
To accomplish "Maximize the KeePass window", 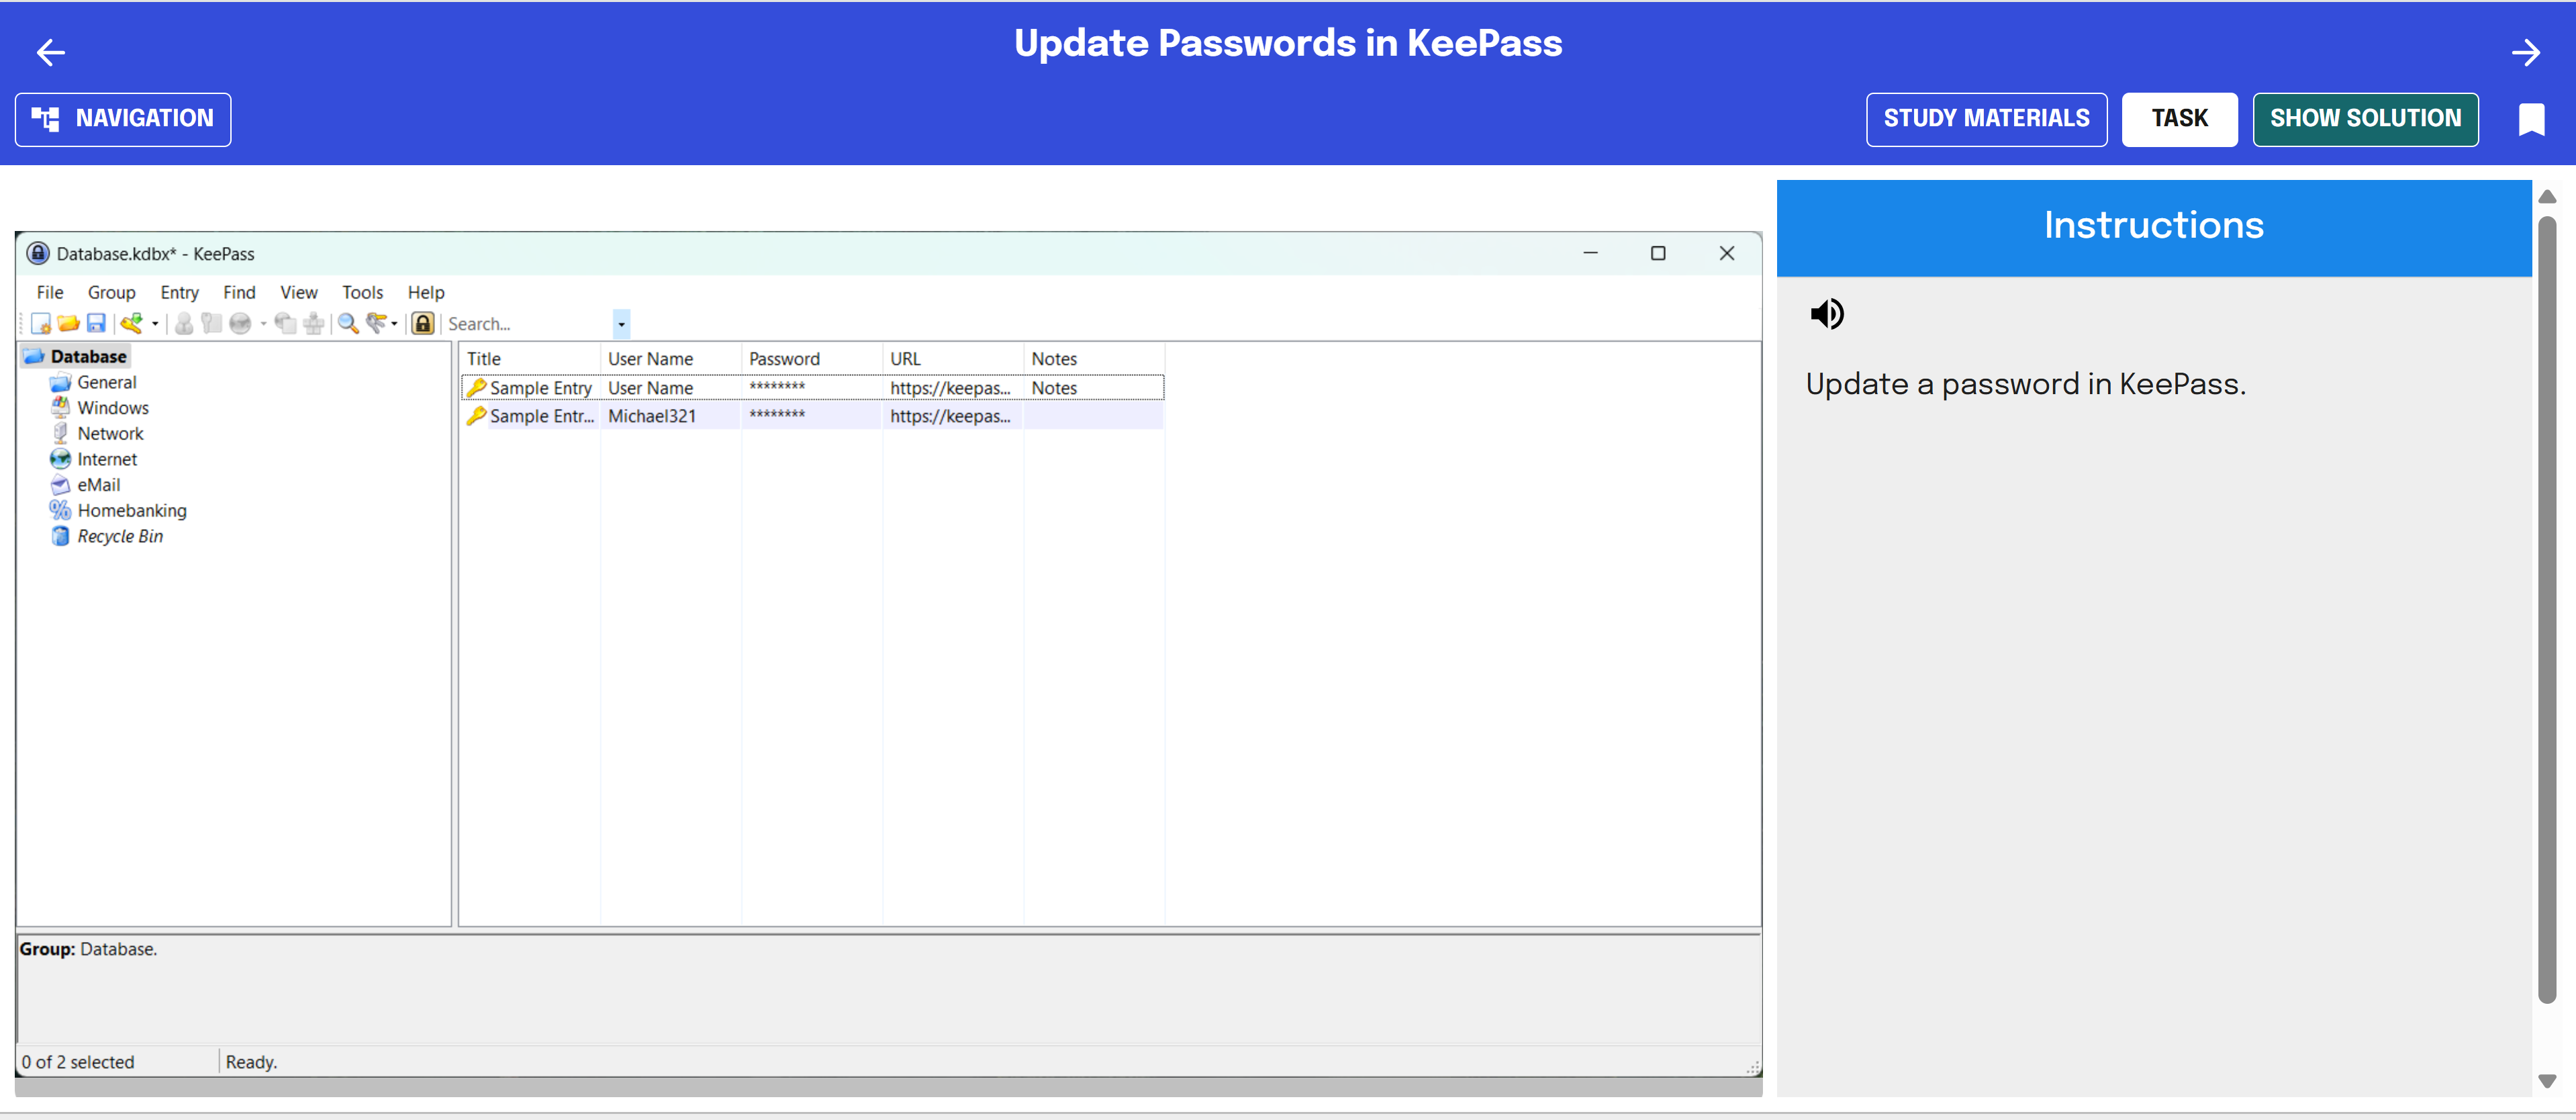I will tap(1658, 253).
